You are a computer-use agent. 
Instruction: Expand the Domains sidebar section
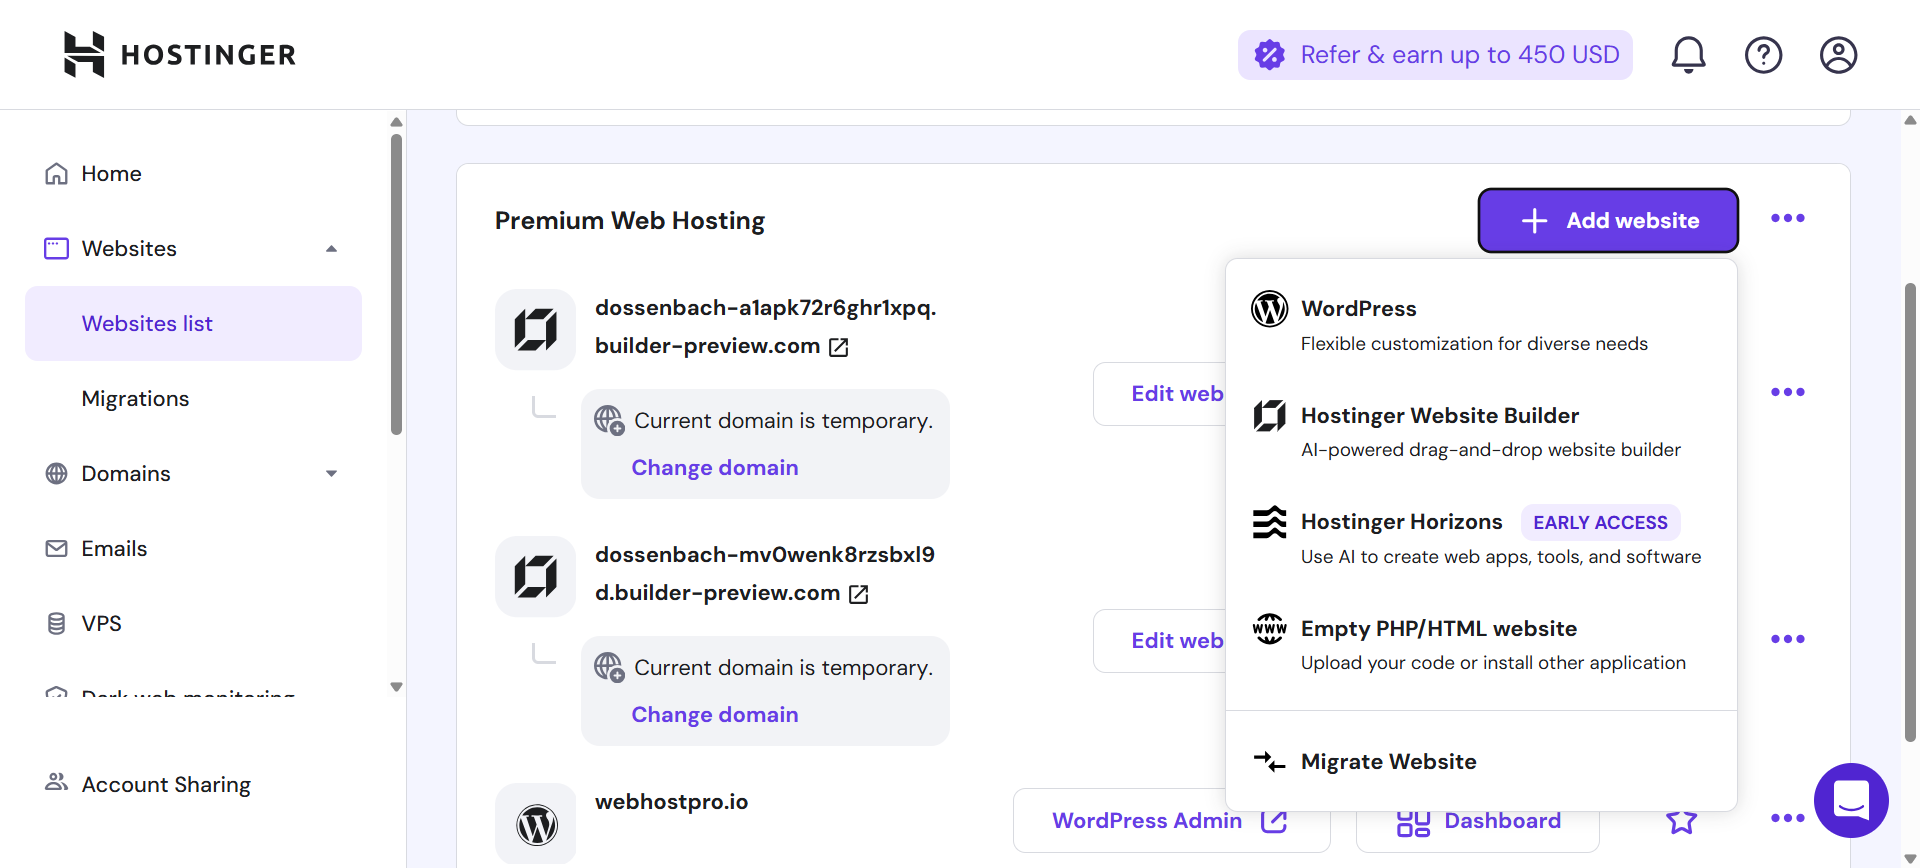click(332, 474)
